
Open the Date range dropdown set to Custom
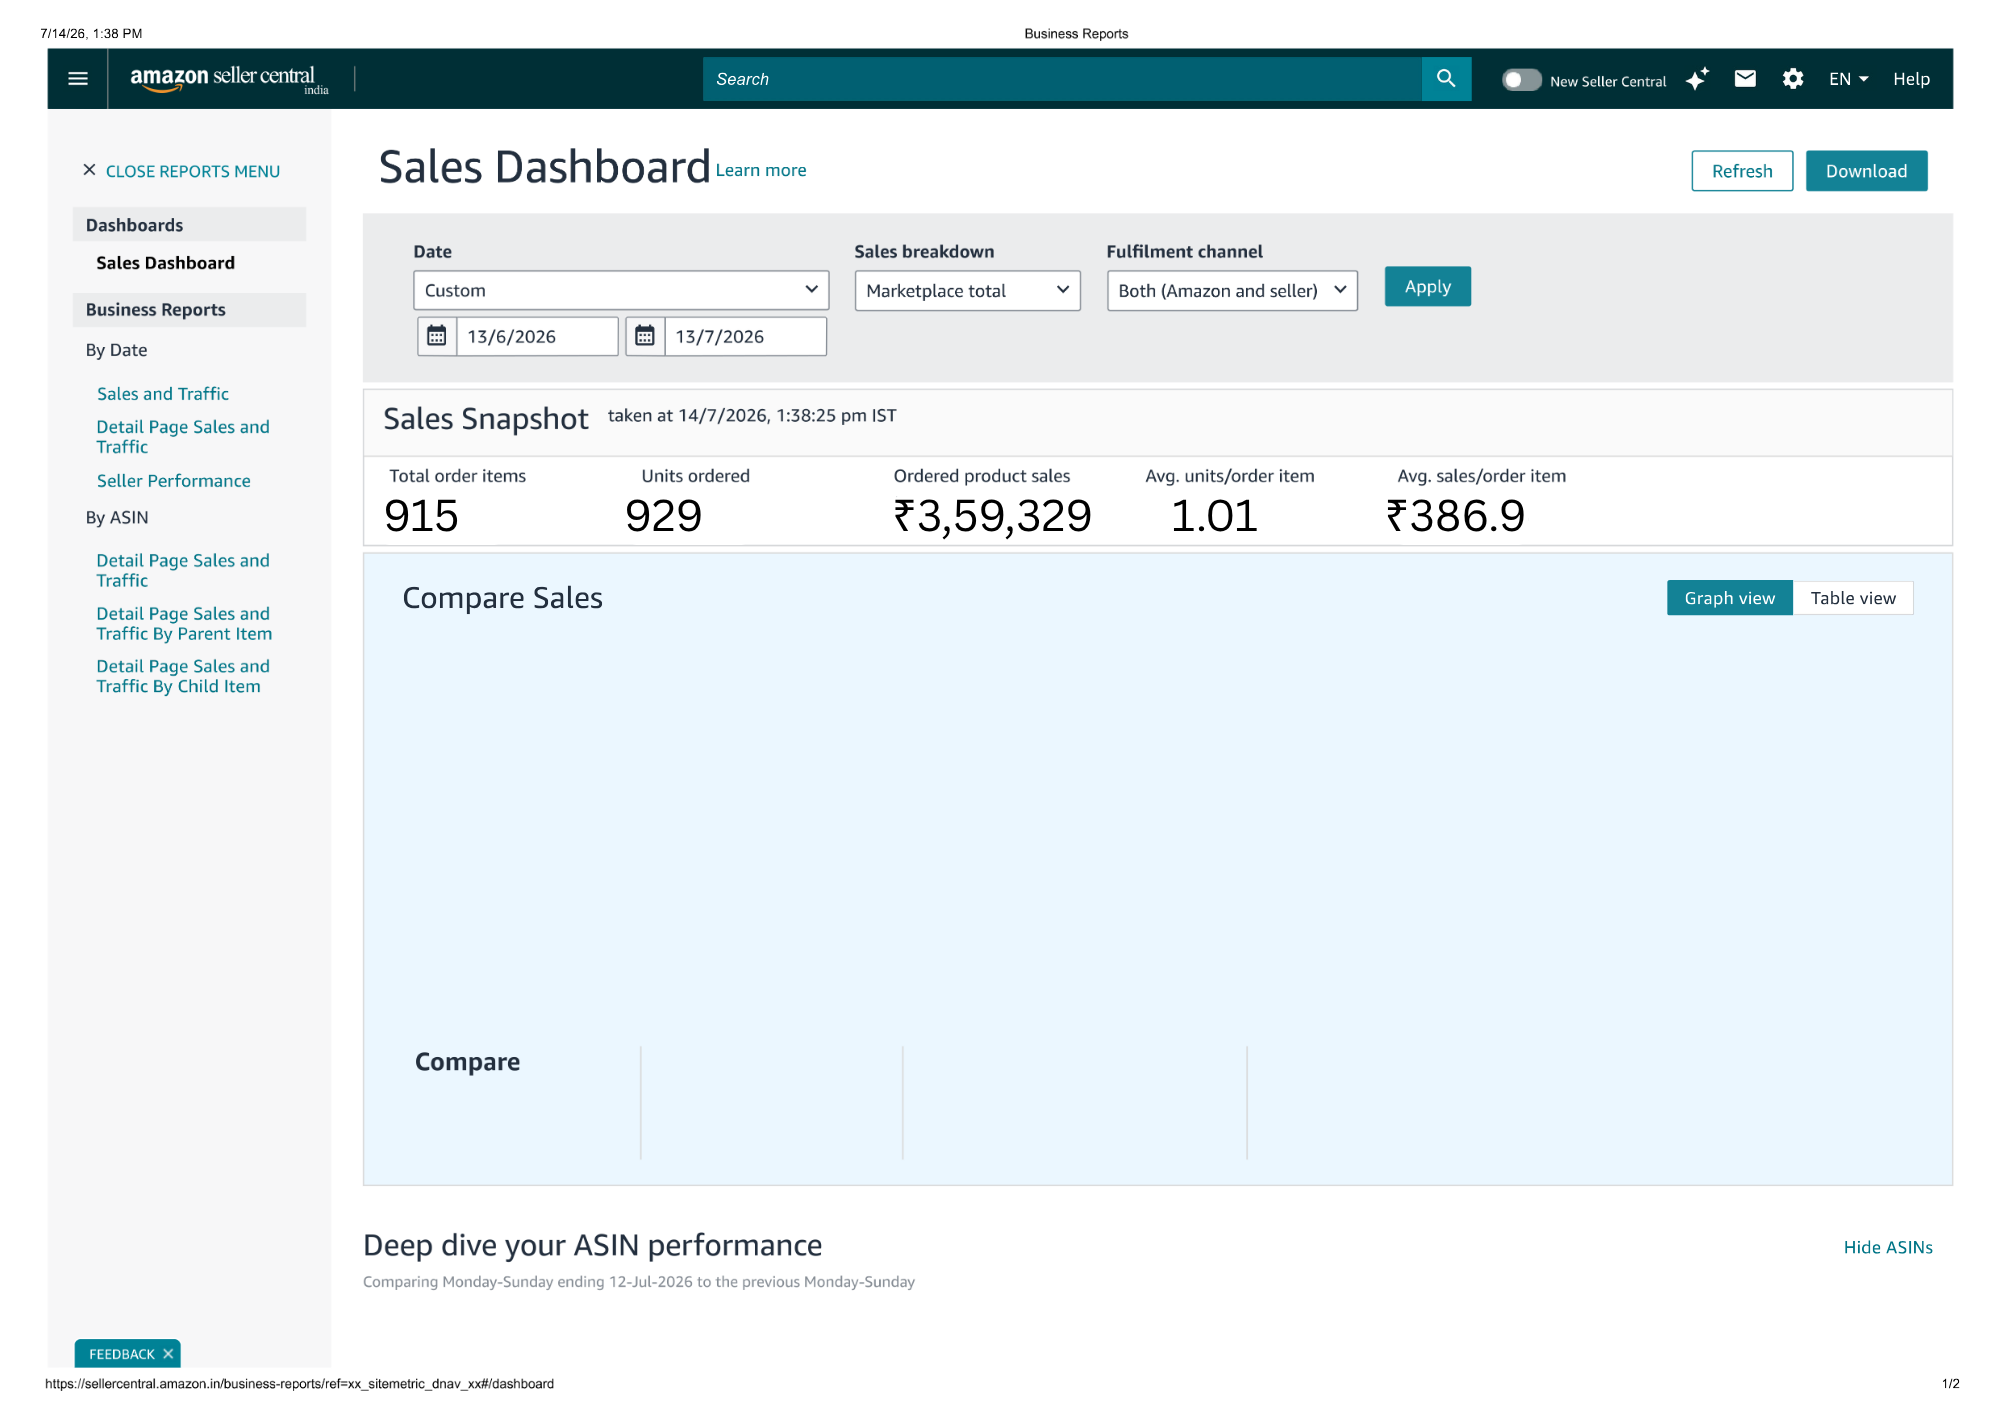621,290
